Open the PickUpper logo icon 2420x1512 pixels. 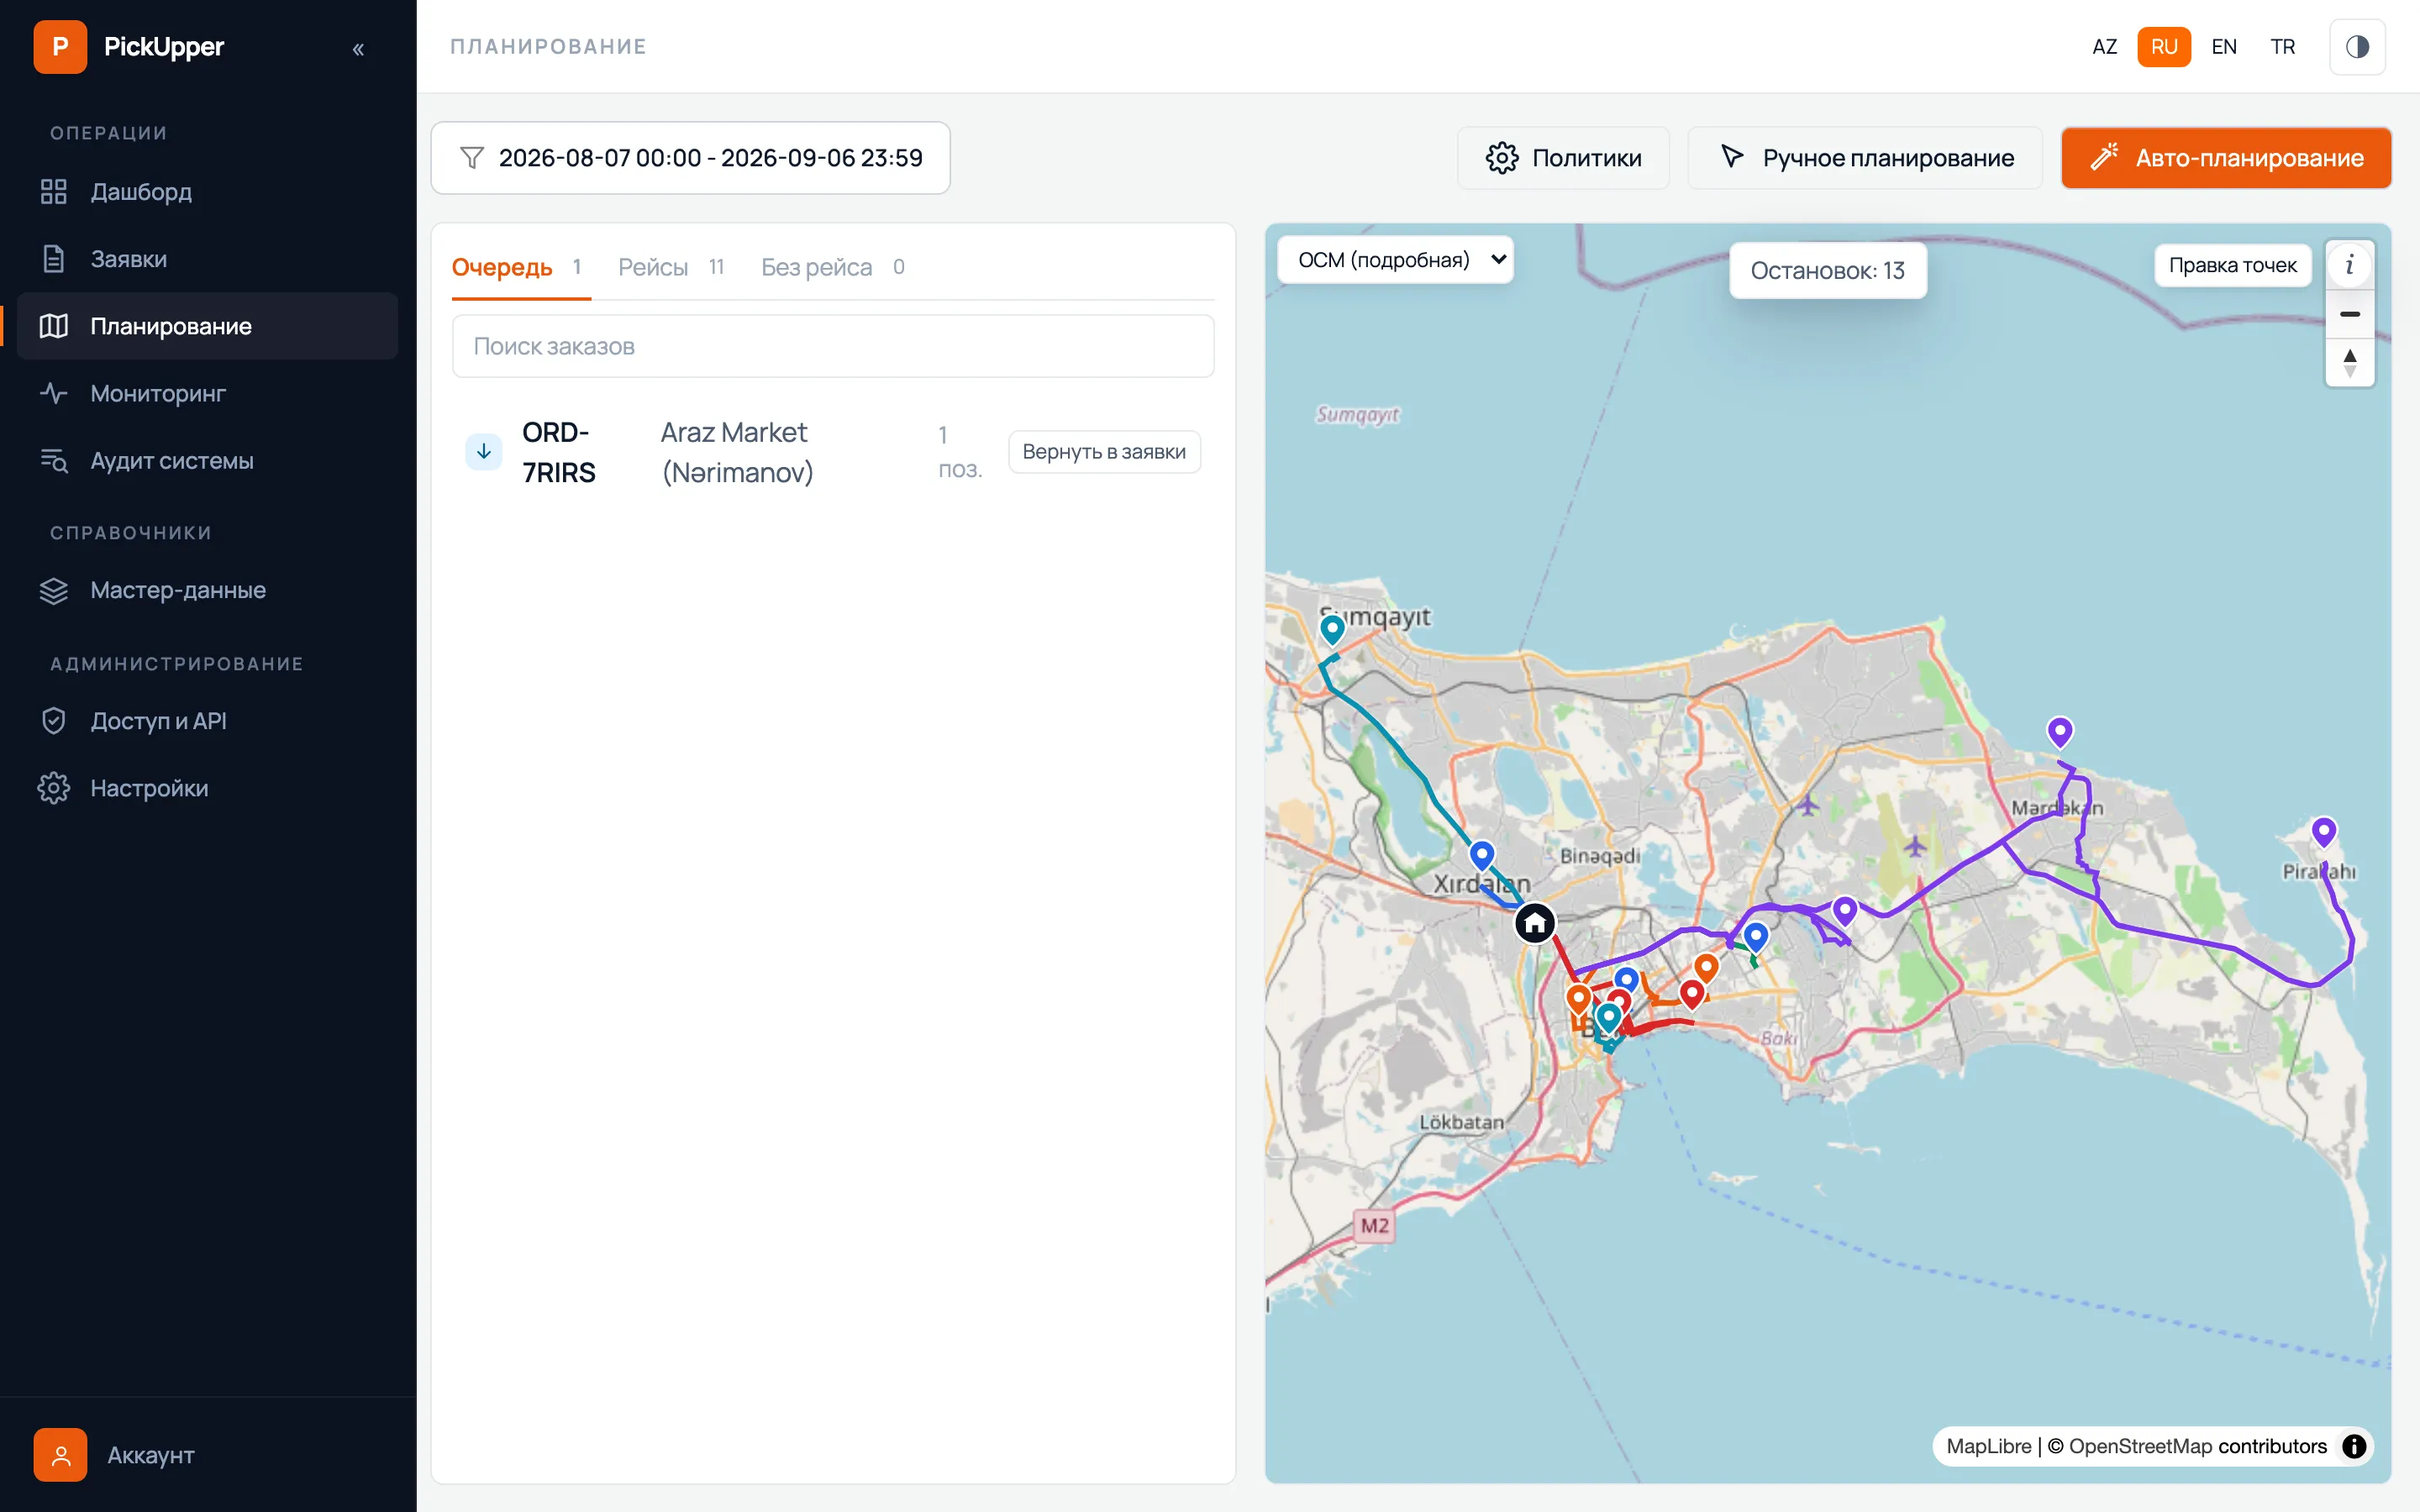pyautogui.click(x=60, y=47)
